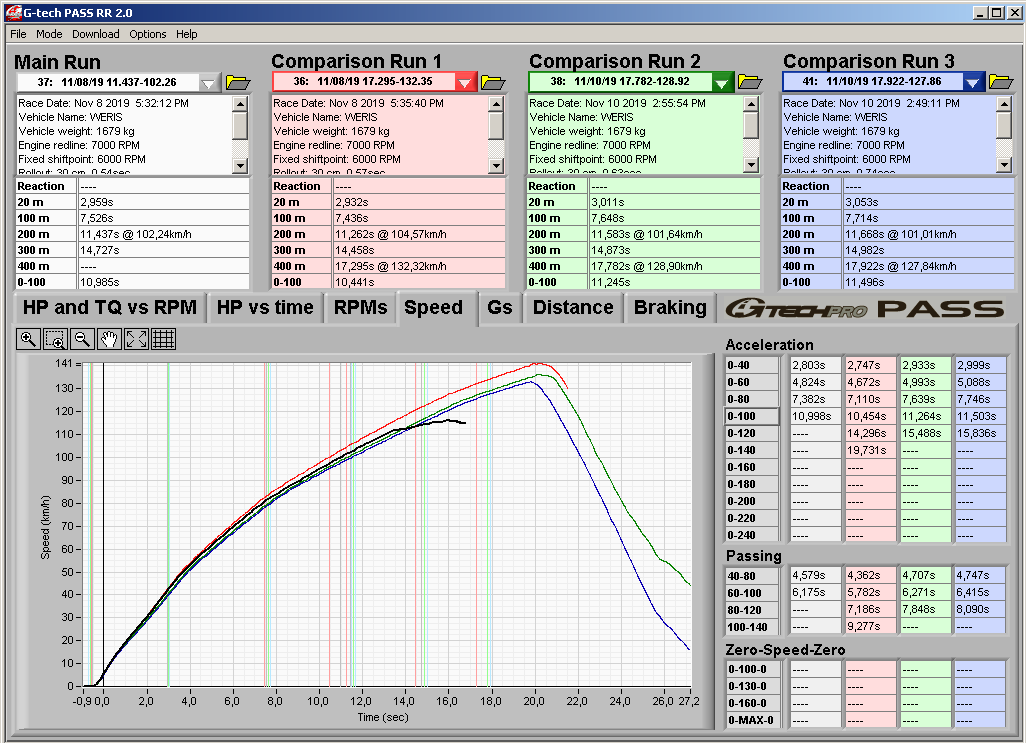Expand the Main Run selection dropdown
Viewport: 1026px width, 743px height.
[x=208, y=83]
